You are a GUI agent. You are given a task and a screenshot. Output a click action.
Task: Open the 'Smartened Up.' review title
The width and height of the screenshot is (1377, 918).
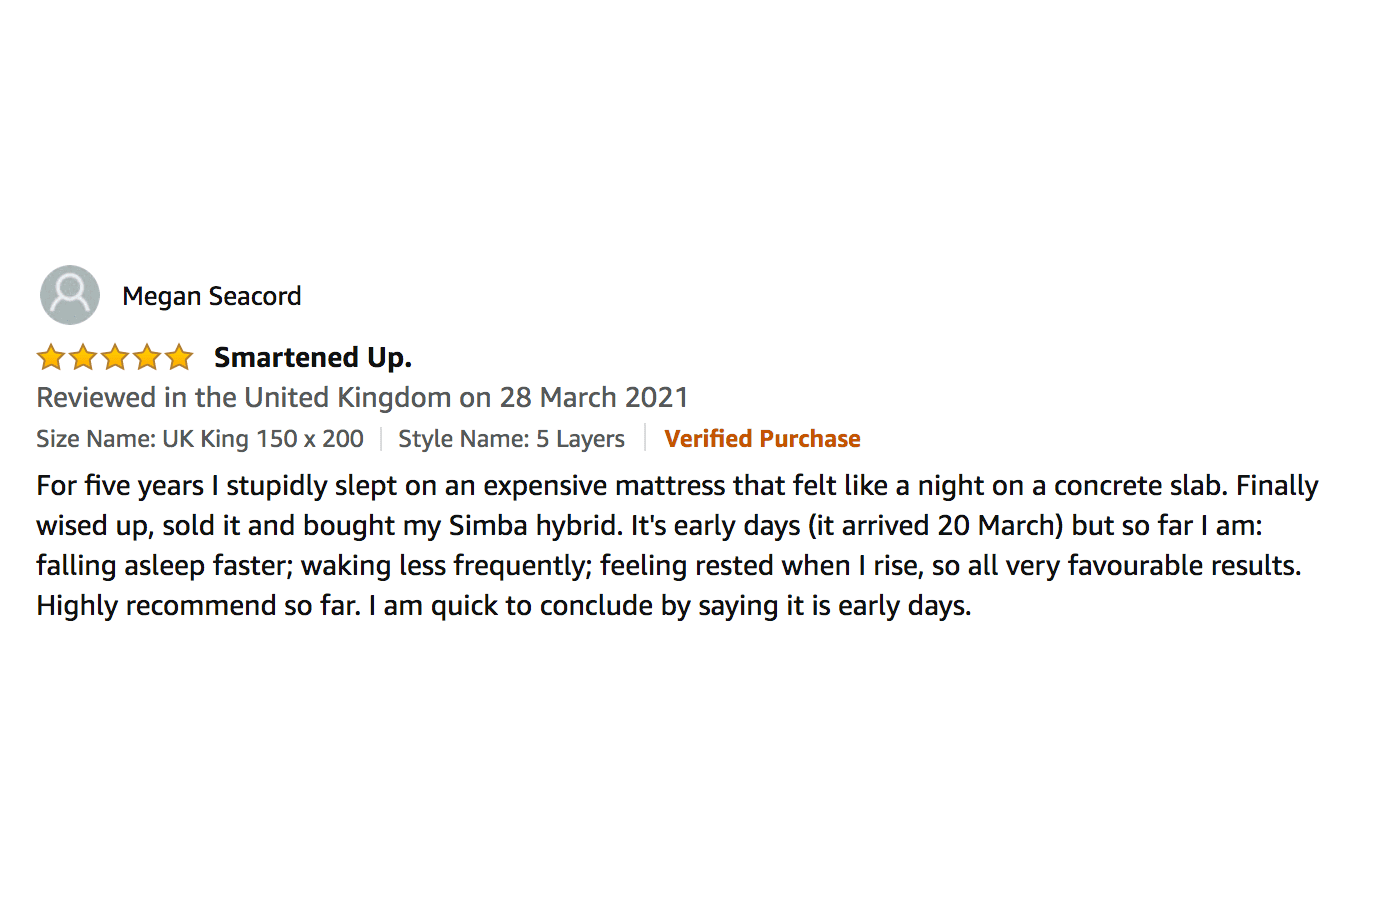click(312, 357)
